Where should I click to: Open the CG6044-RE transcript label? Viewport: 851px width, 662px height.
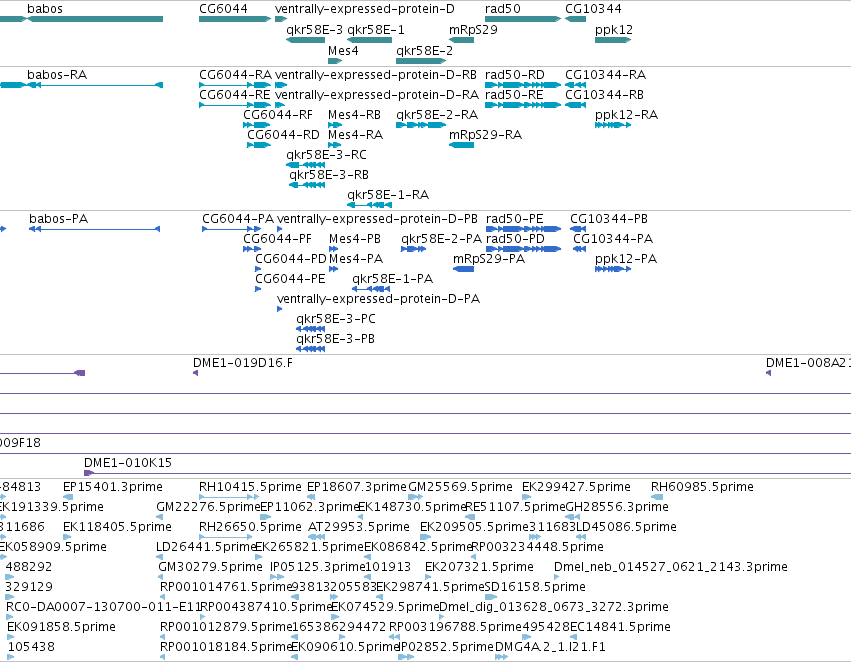tap(234, 95)
